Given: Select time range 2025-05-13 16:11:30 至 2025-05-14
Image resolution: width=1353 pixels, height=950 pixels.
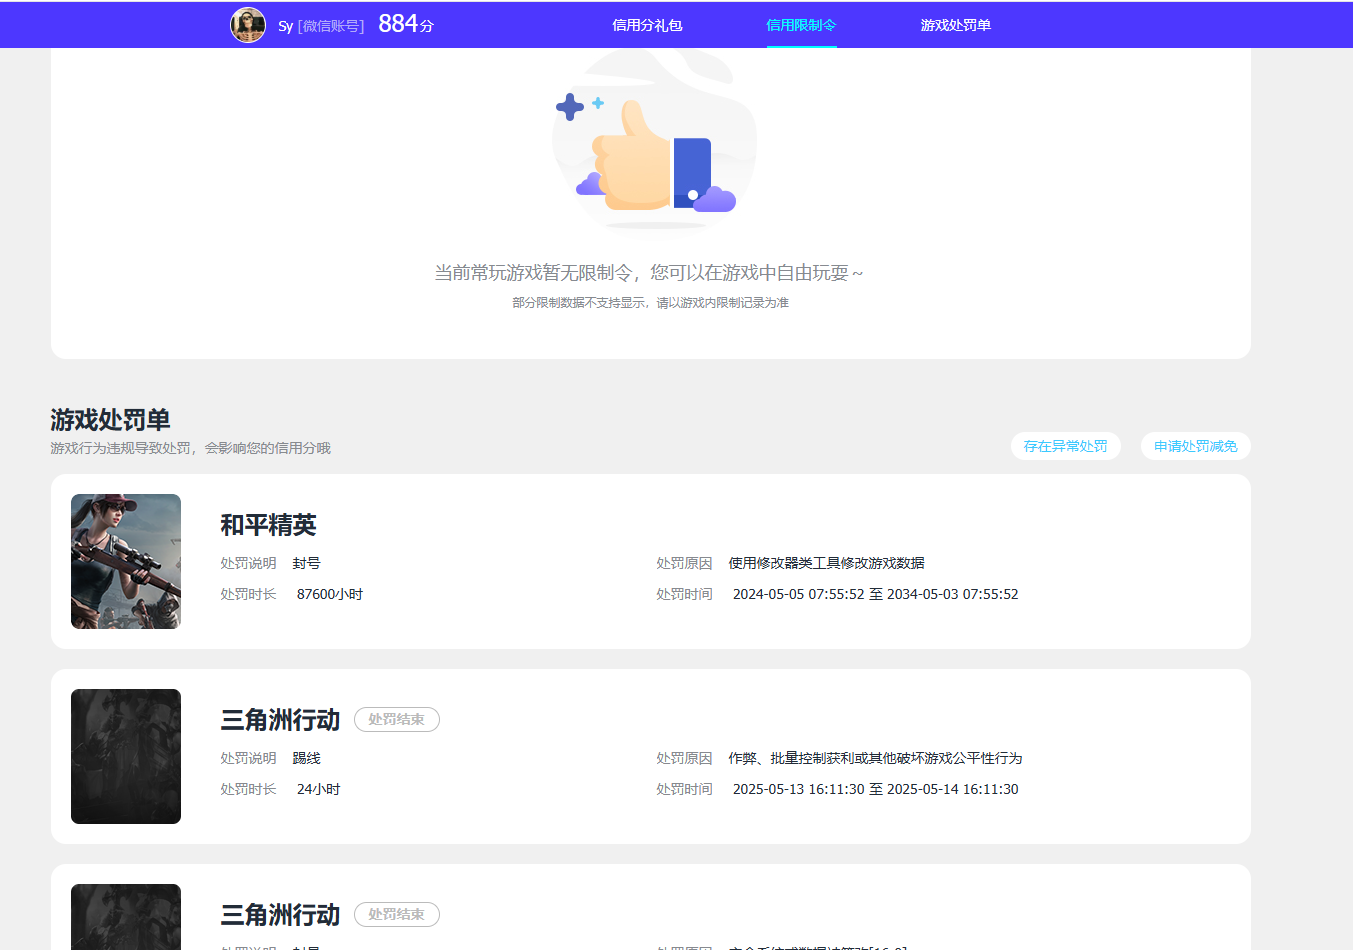Looking at the screenshot, I should [876, 789].
